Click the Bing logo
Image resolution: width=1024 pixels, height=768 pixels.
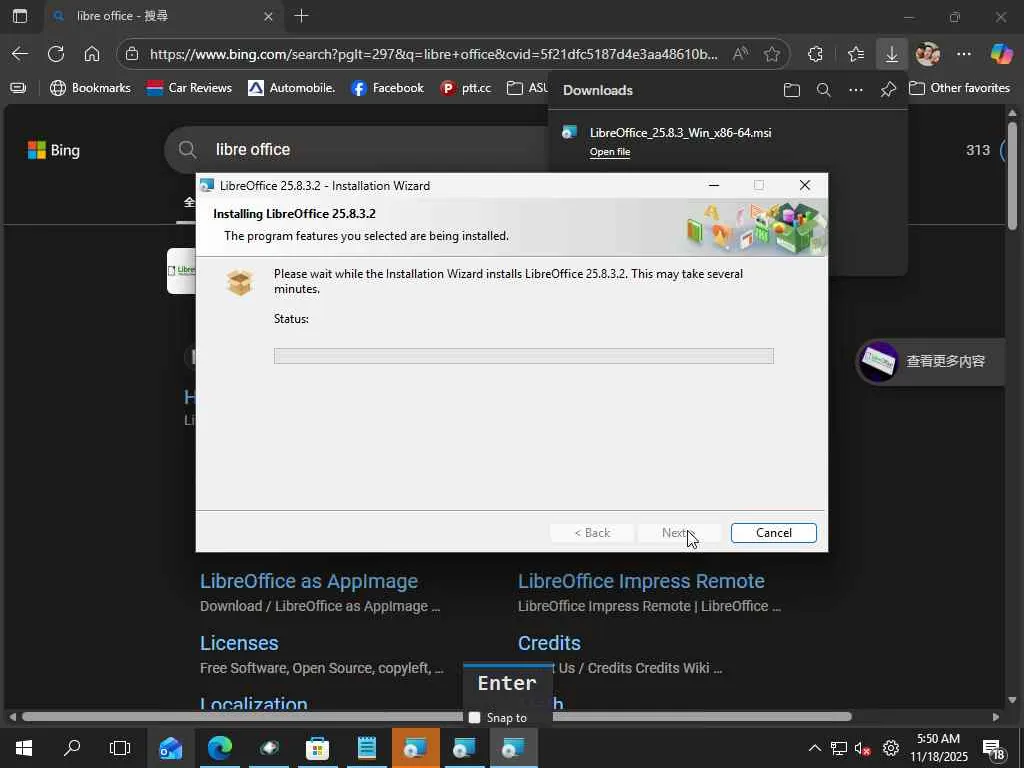54,150
